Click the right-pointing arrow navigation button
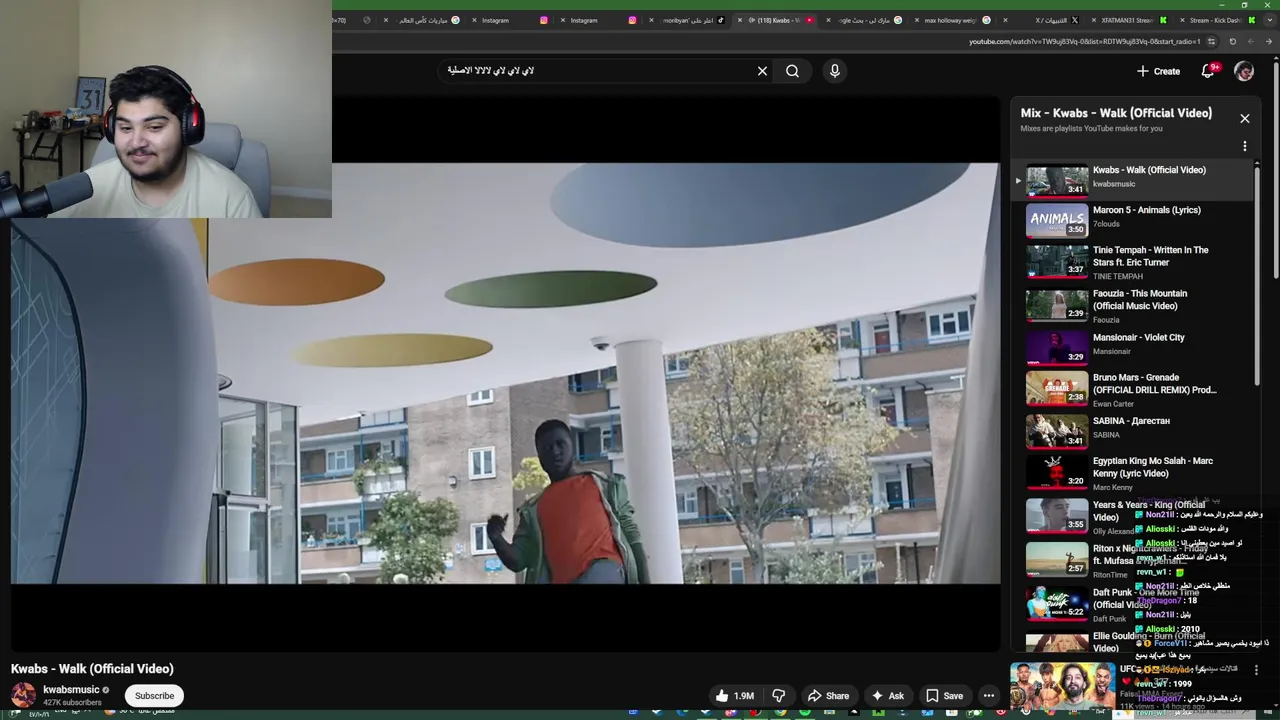Viewport: 1280px width, 720px height. (x=1270, y=41)
